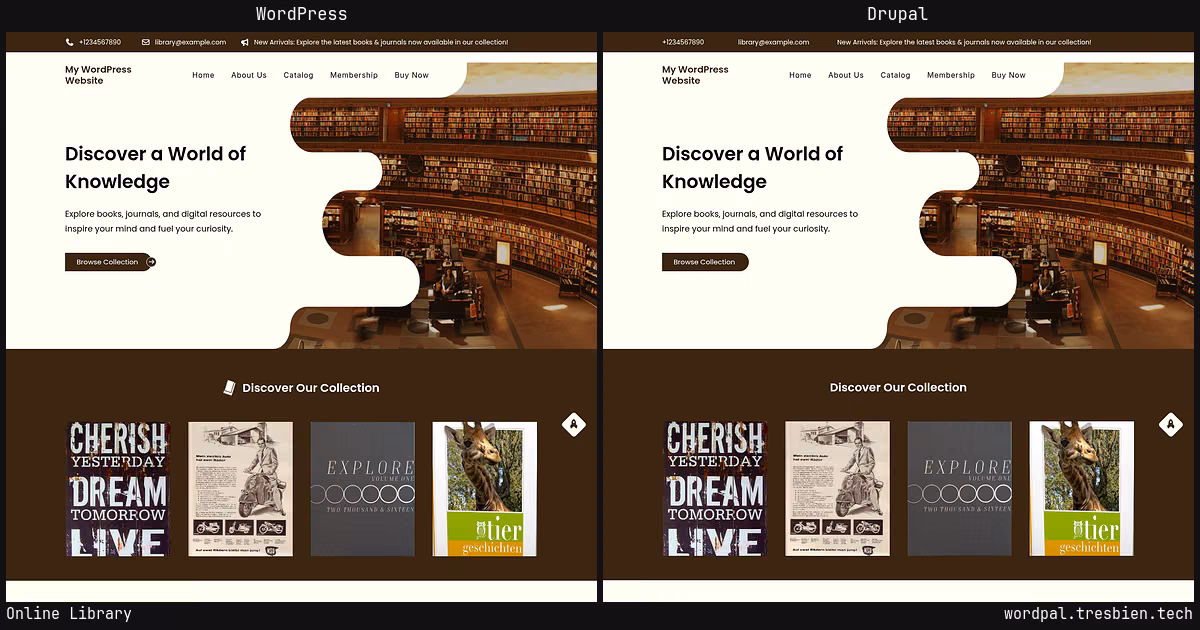Click the Online Library caption at the bottom
This screenshot has height=630, width=1200.
pyautogui.click(x=69, y=614)
